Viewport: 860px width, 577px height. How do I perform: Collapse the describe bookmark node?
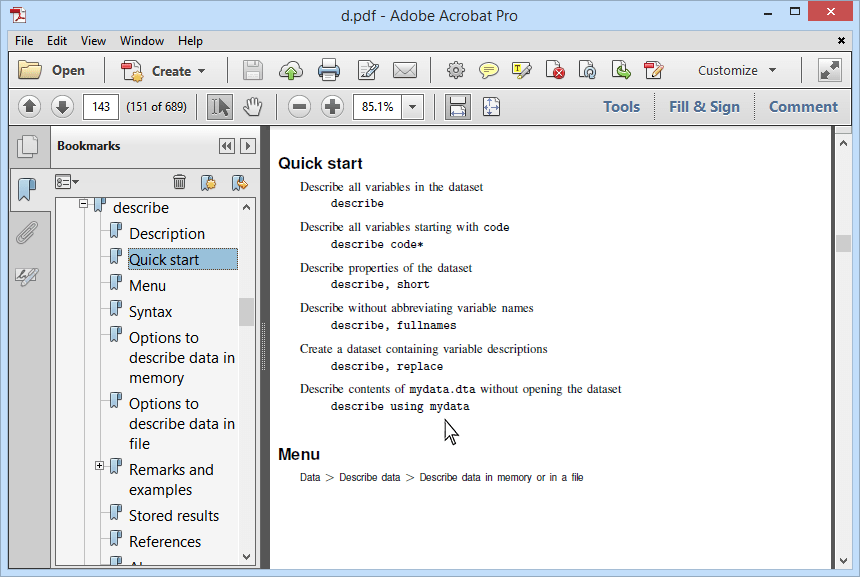tap(83, 203)
